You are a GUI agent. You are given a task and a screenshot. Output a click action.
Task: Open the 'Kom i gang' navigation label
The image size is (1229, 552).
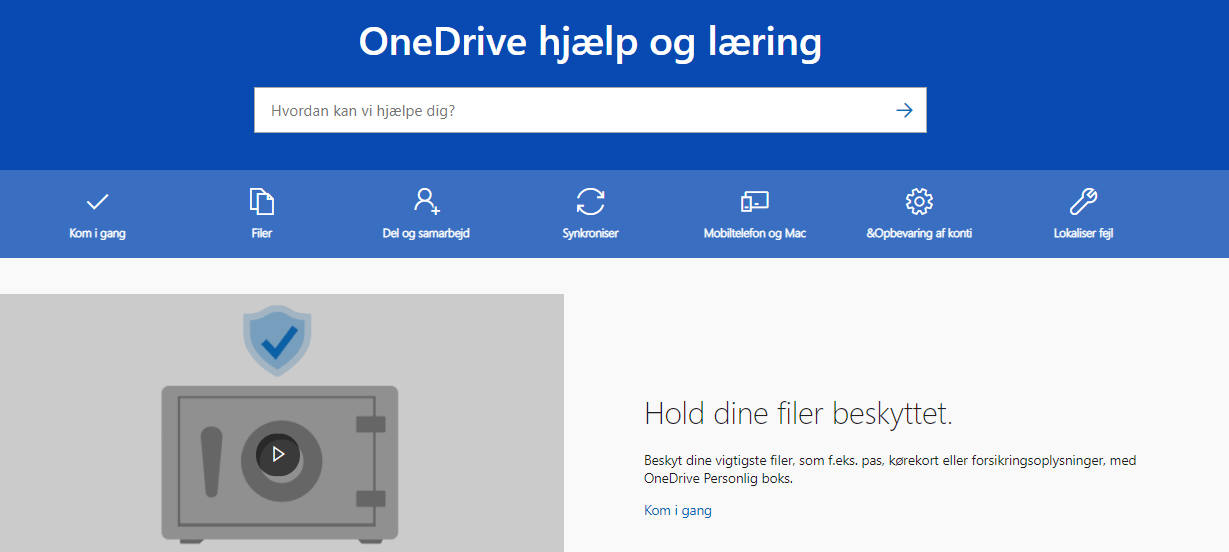click(97, 233)
